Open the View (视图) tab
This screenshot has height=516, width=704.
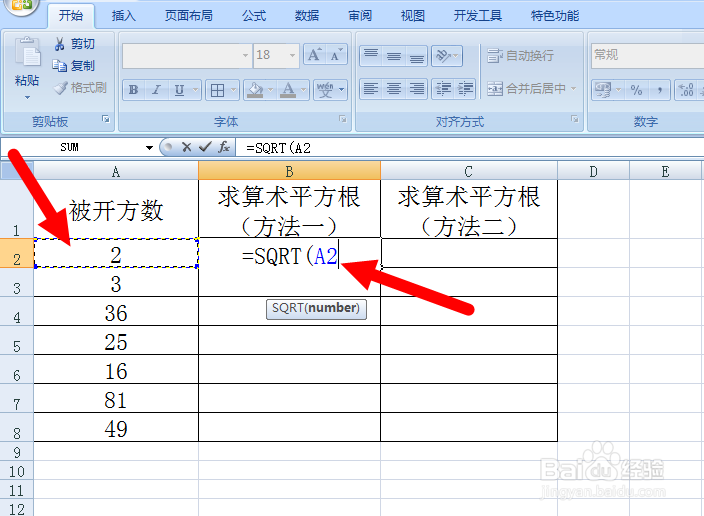point(413,16)
